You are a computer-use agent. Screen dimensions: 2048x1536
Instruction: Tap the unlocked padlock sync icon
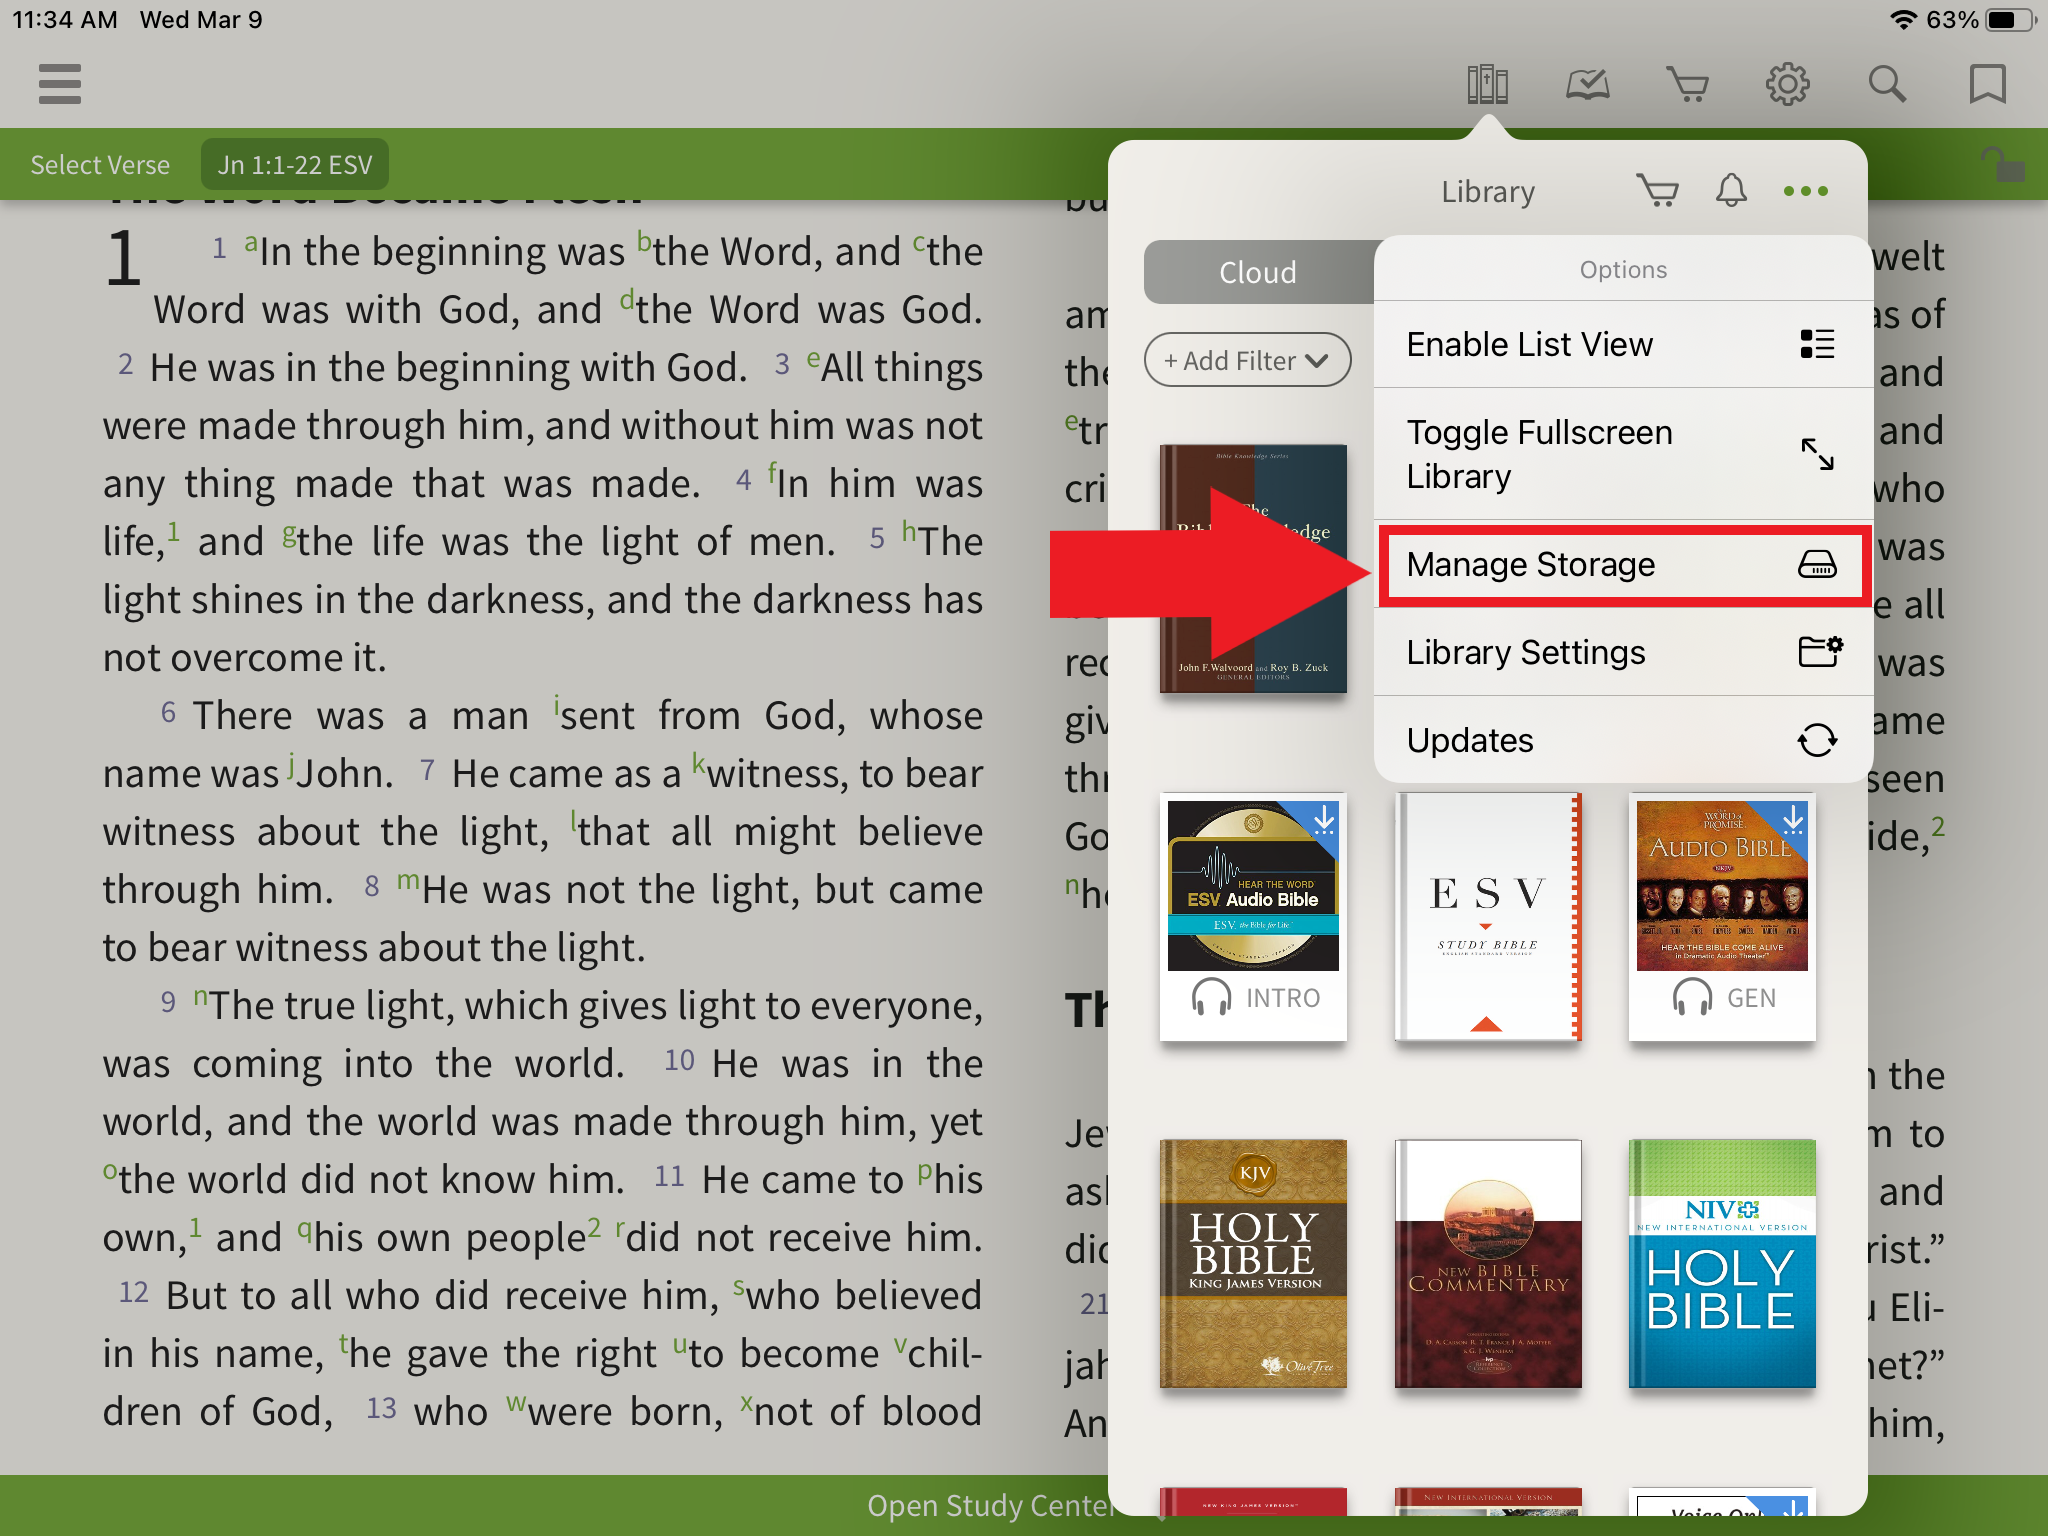(2002, 164)
